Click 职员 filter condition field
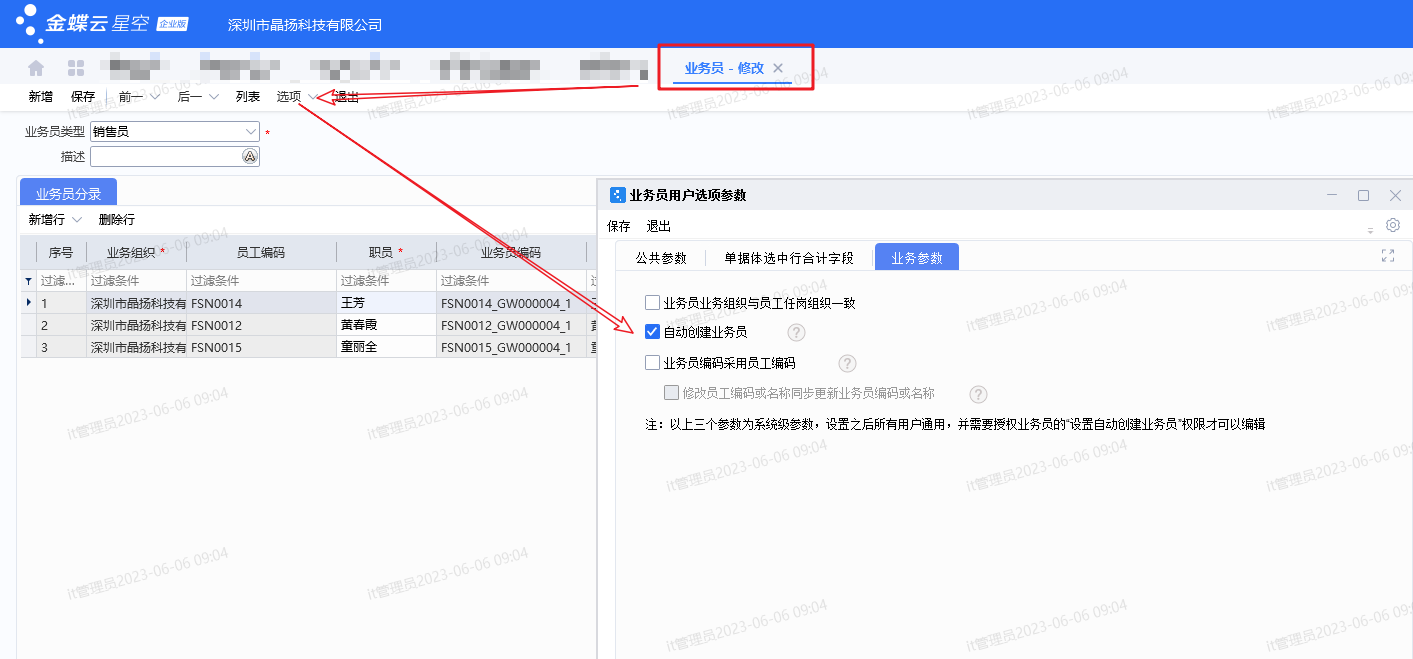 (x=386, y=281)
